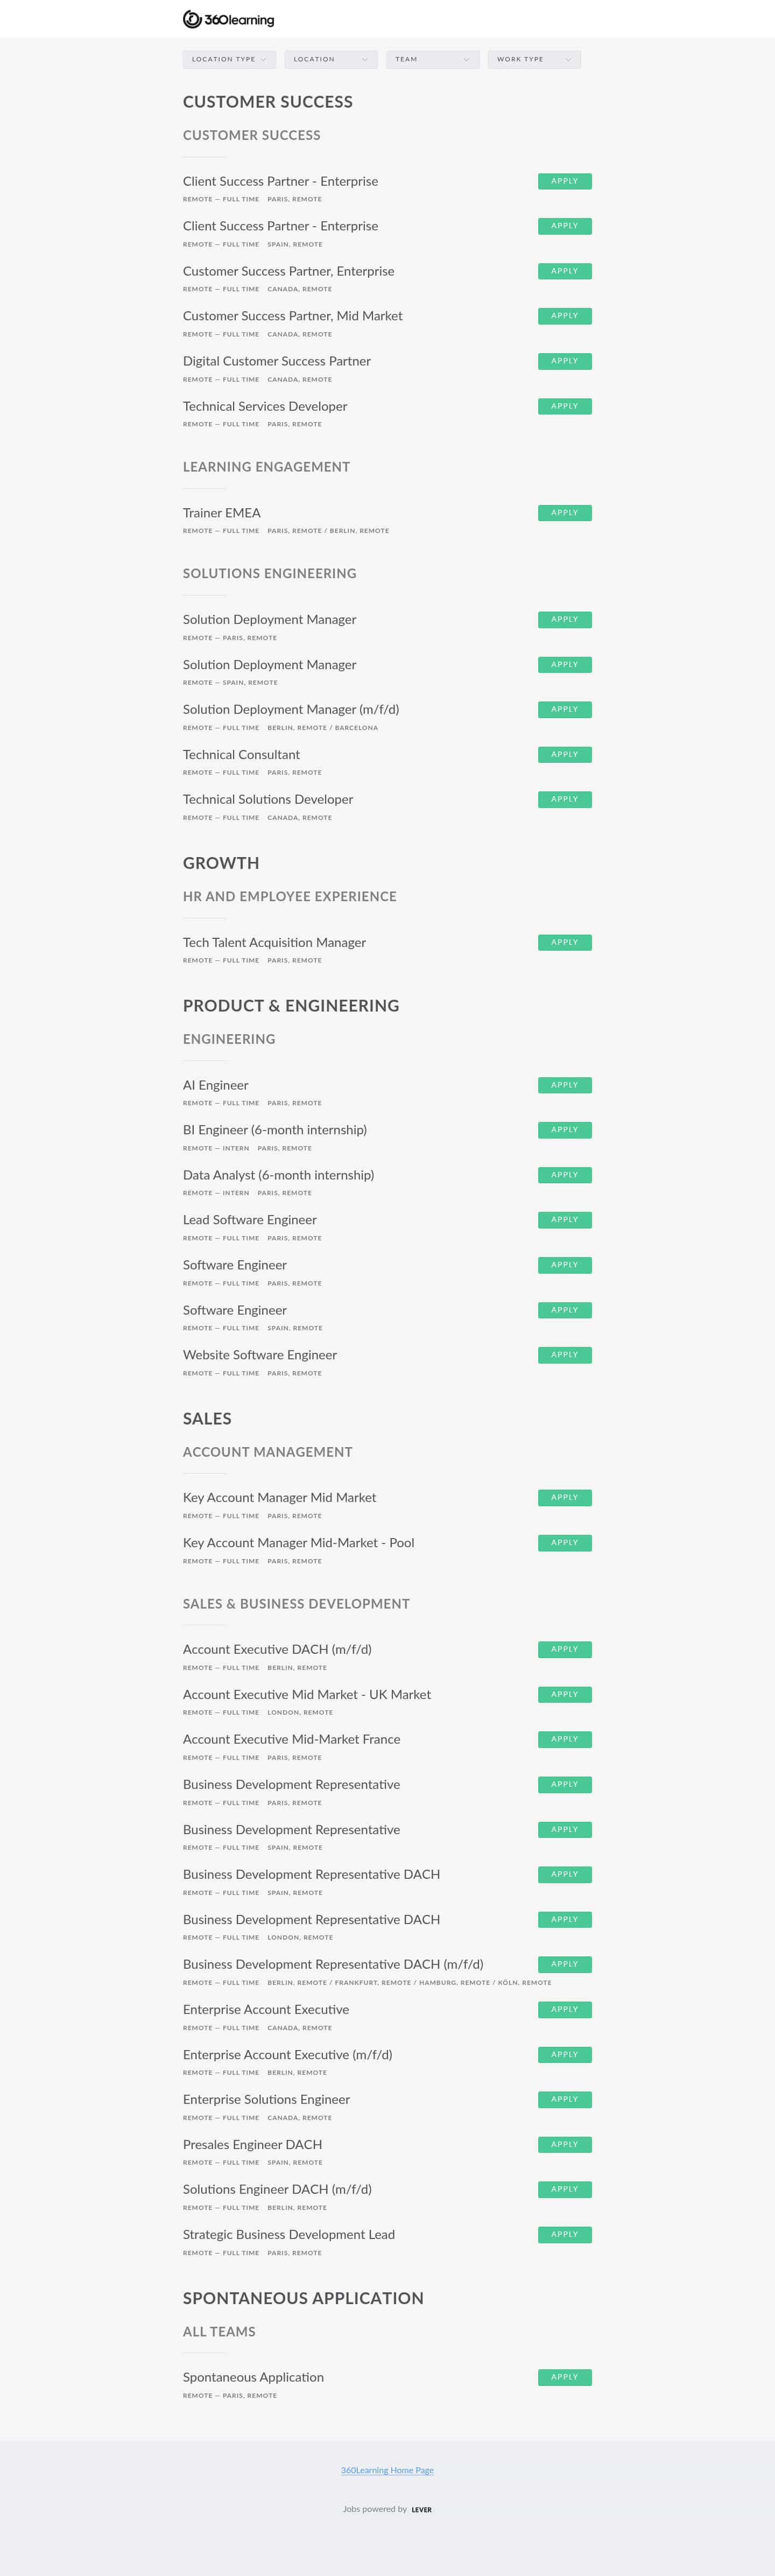This screenshot has height=2576, width=775.
Task: Click the Lever logo in footer
Action: click(422, 2509)
